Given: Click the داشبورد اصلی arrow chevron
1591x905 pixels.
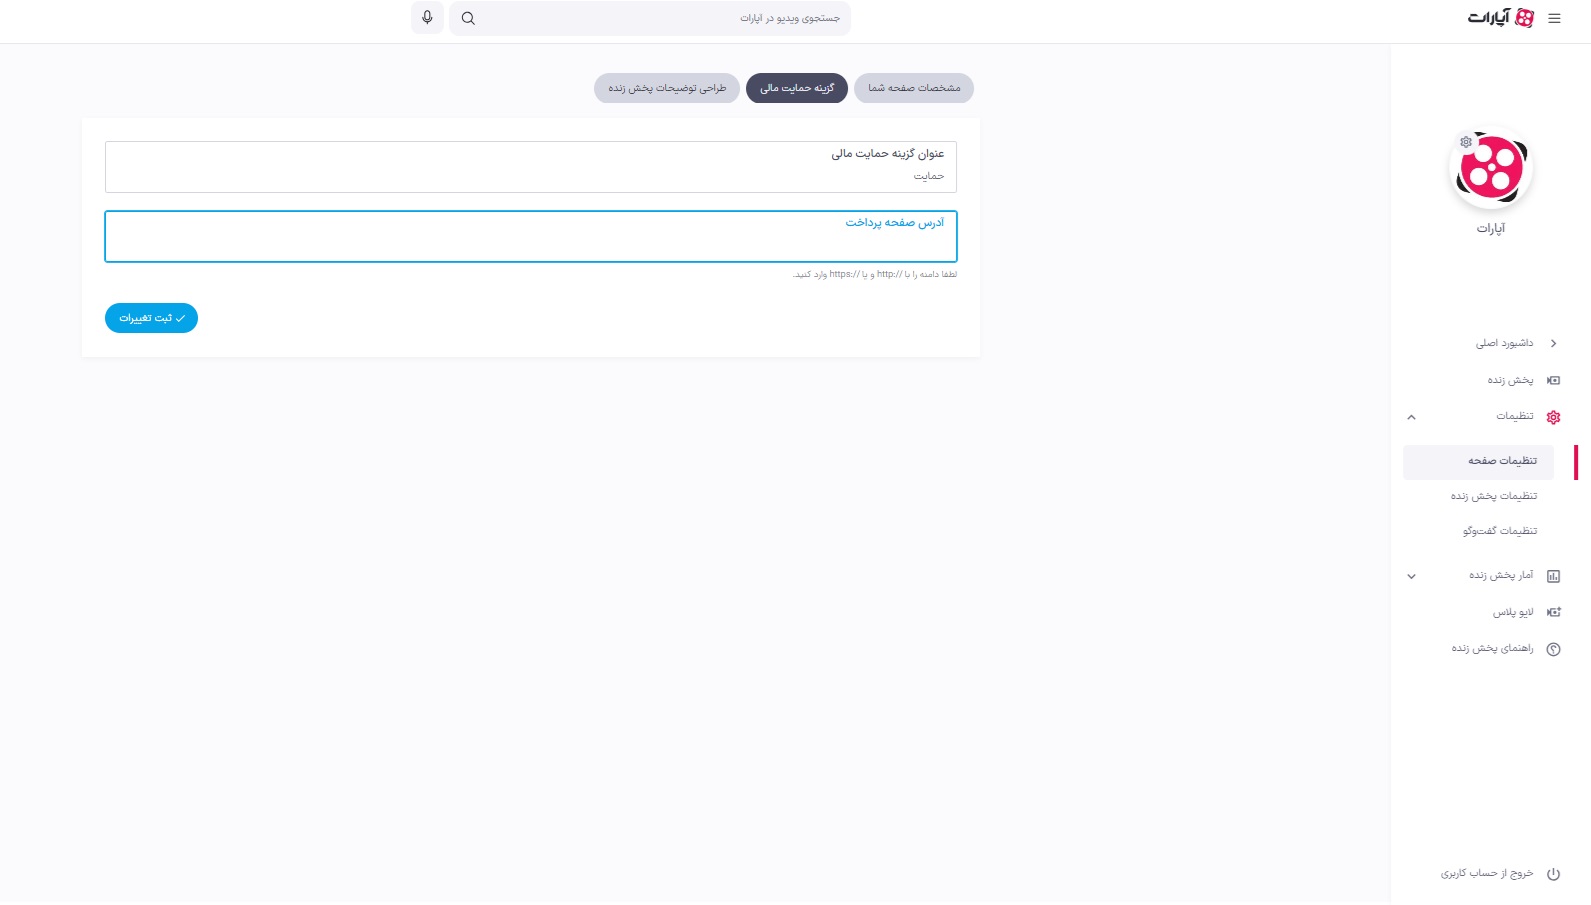Looking at the screenshot, I should click(1553, 343).
